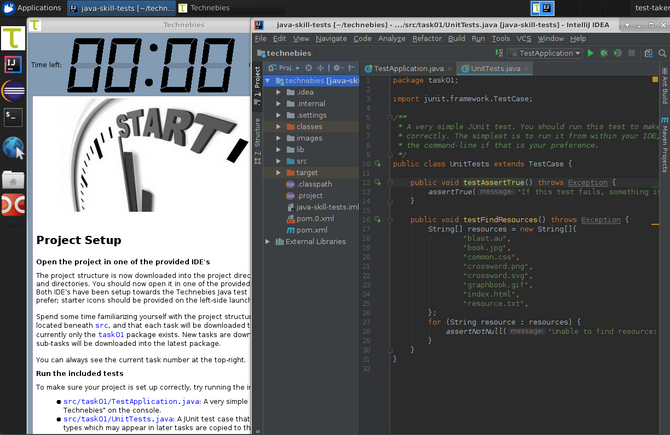Select java-skill-tests.iml file in tree
The height and width of the screenshot is (435, 670).
[x=323, y=207]
